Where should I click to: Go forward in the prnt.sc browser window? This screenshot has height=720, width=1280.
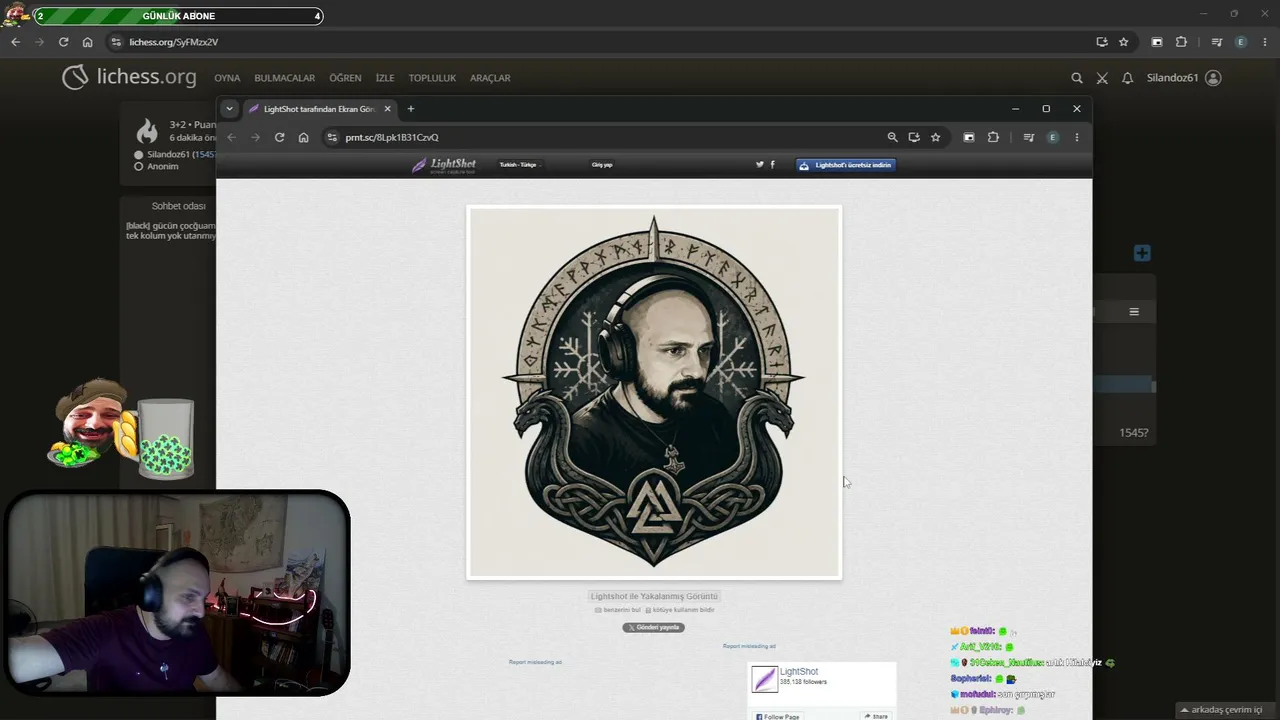255,137
